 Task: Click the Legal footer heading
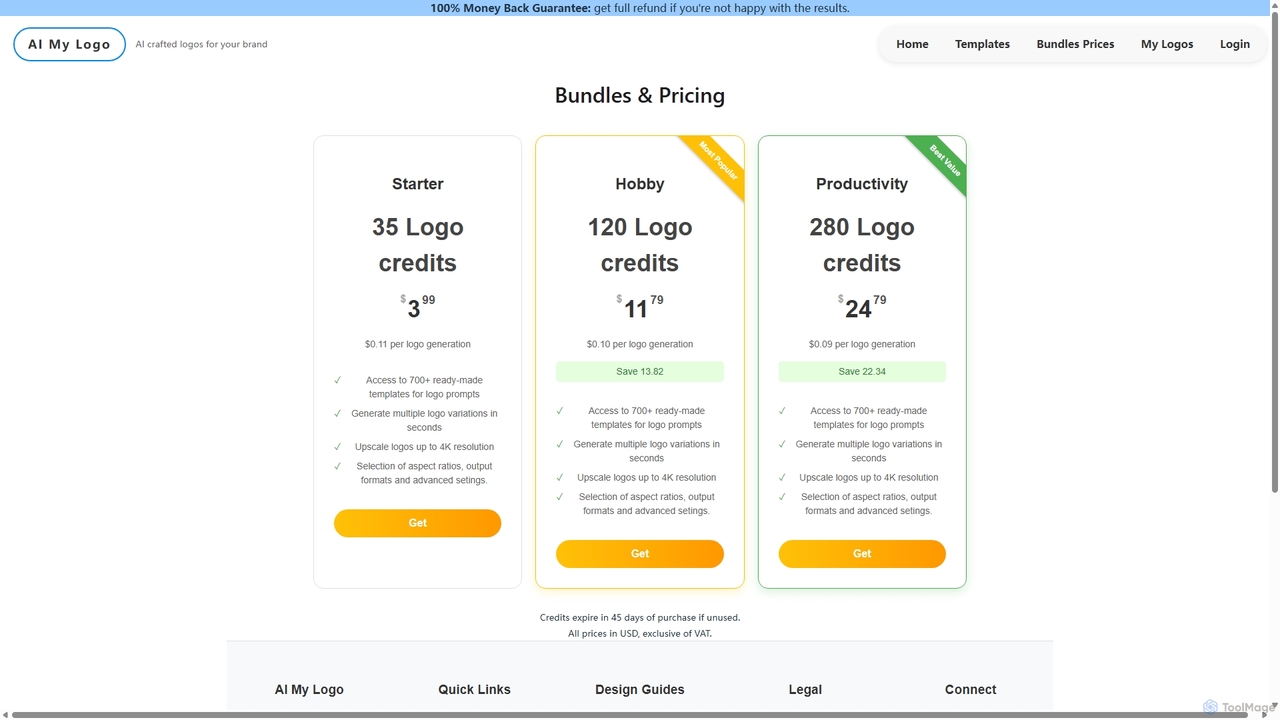point(805,690)
